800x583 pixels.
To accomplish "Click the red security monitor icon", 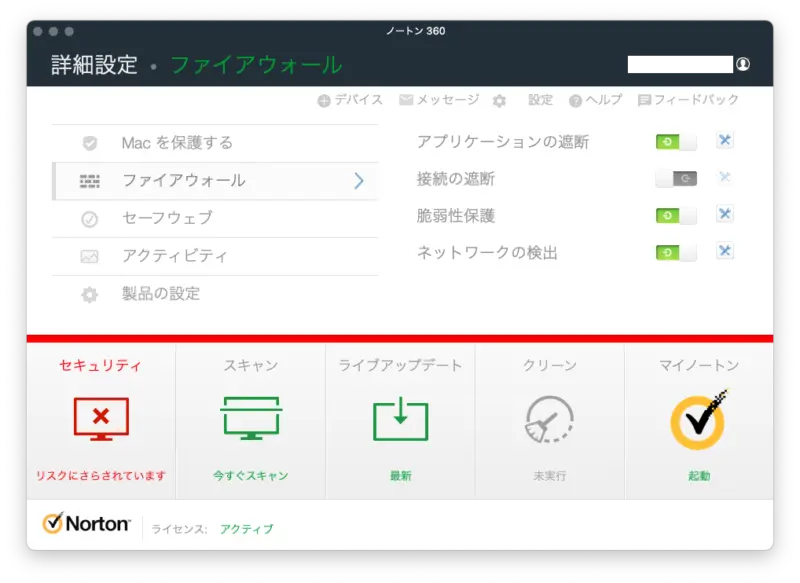I will (x=101, y=419).
